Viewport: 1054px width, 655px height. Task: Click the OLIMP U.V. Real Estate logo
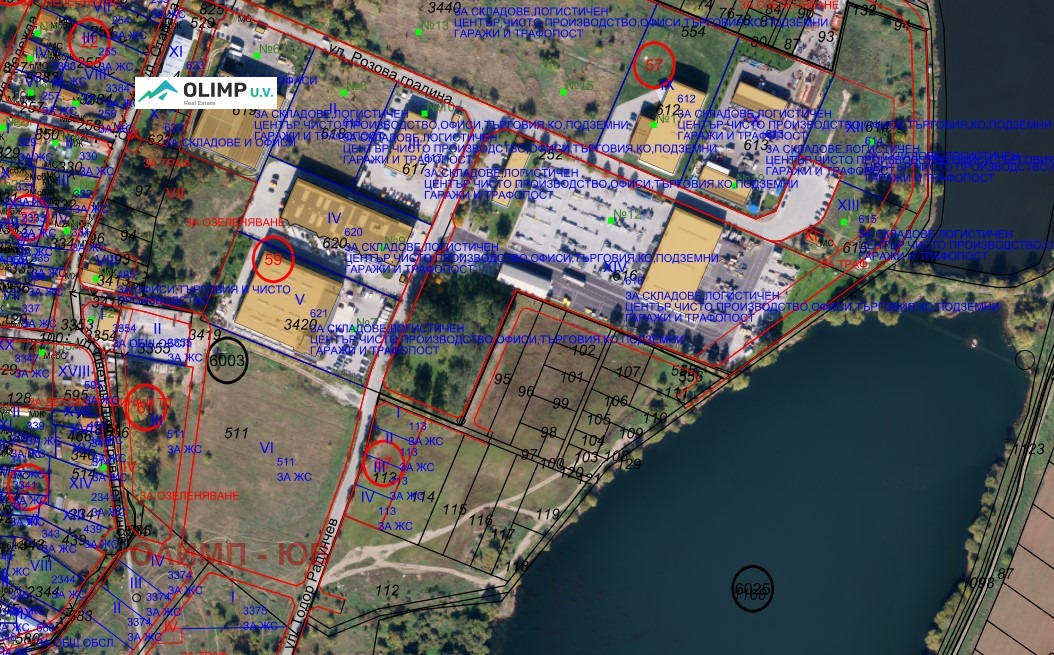206,93
